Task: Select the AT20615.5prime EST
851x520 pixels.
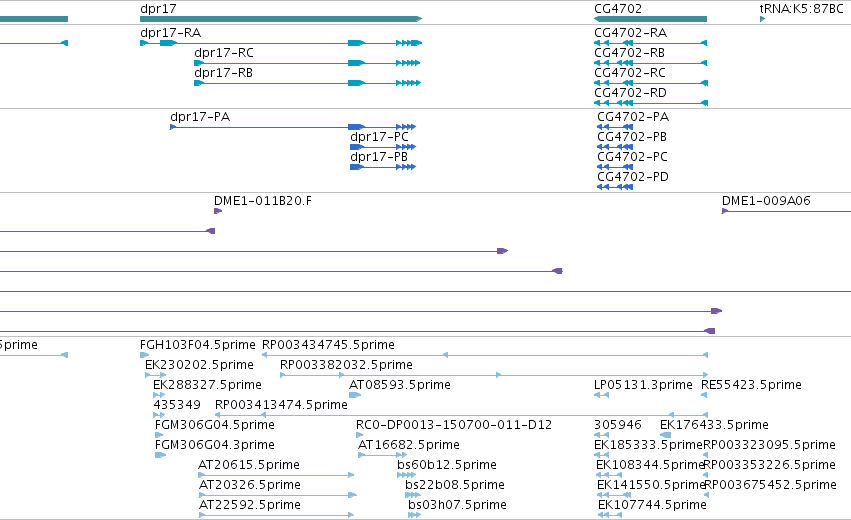Action: point(276,475)
